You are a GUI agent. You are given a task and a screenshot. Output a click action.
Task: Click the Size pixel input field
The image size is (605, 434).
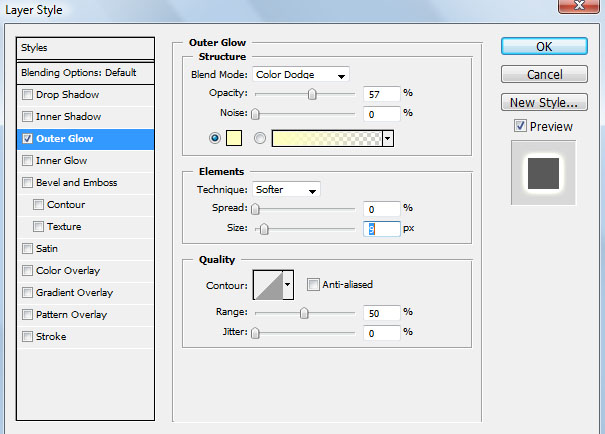tap(382, 229)
